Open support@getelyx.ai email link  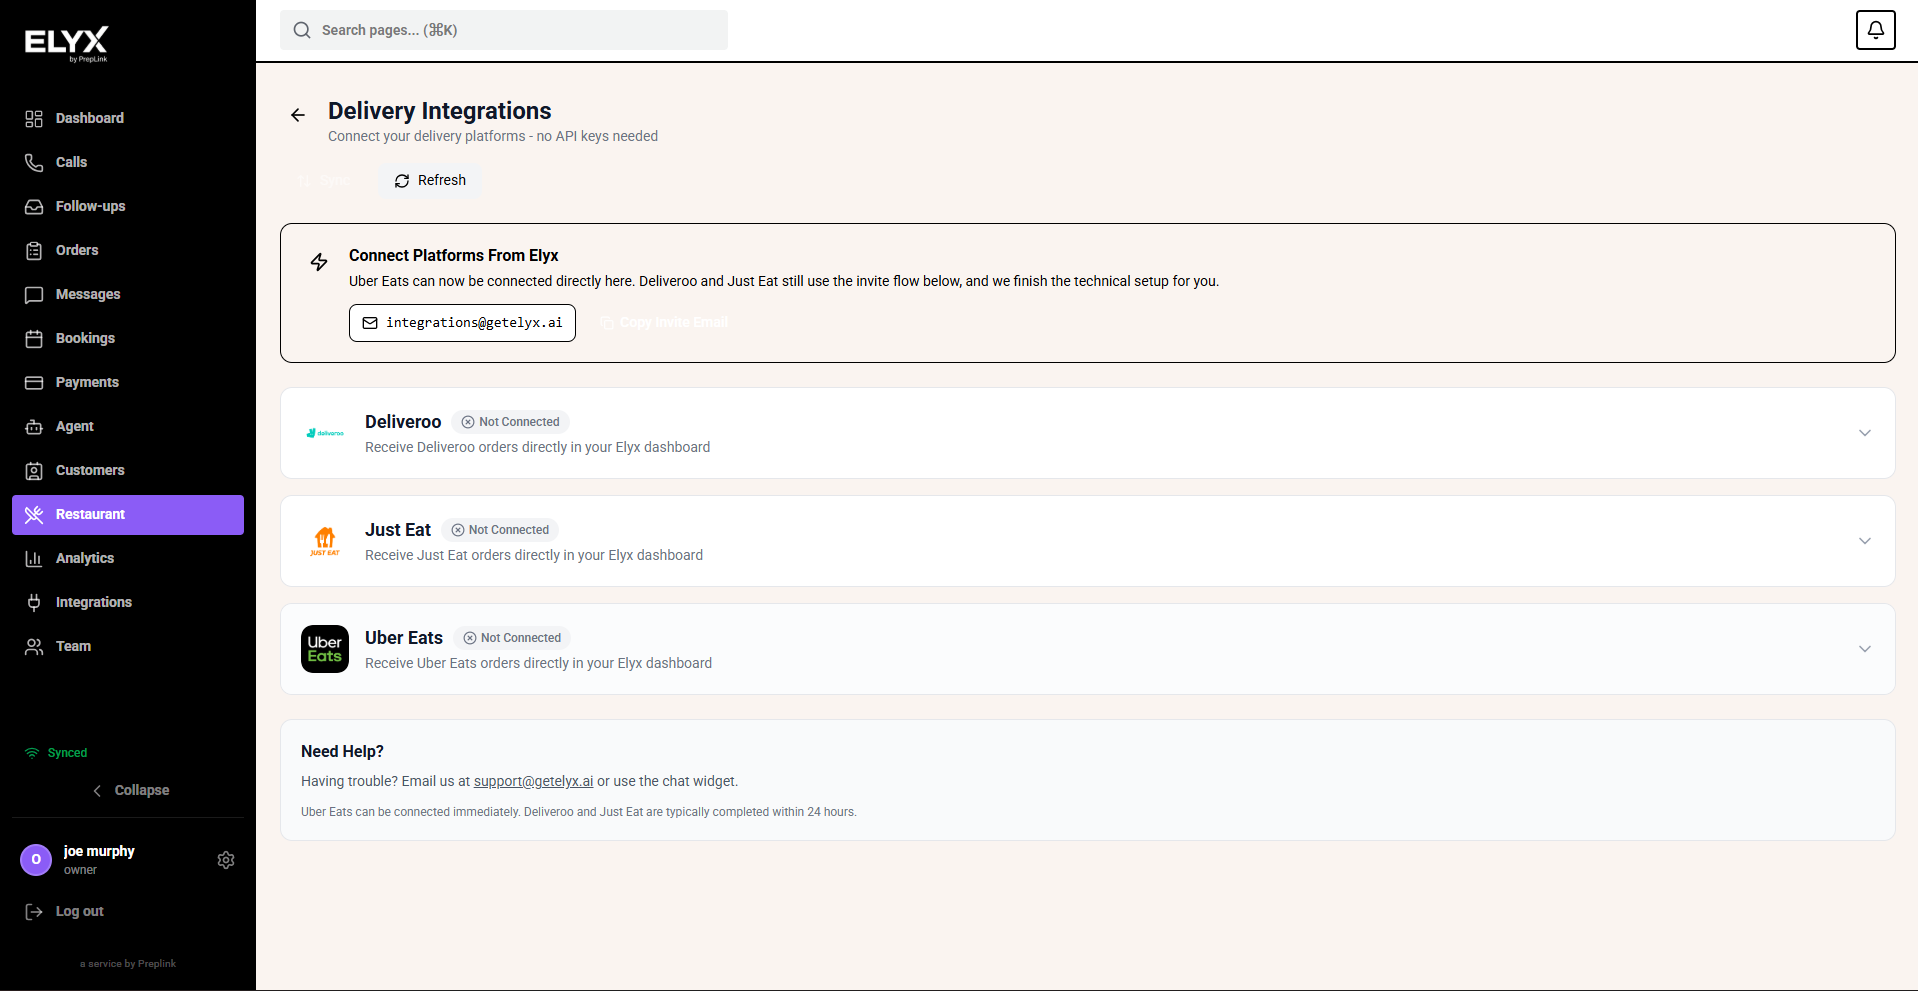[533, 782]
